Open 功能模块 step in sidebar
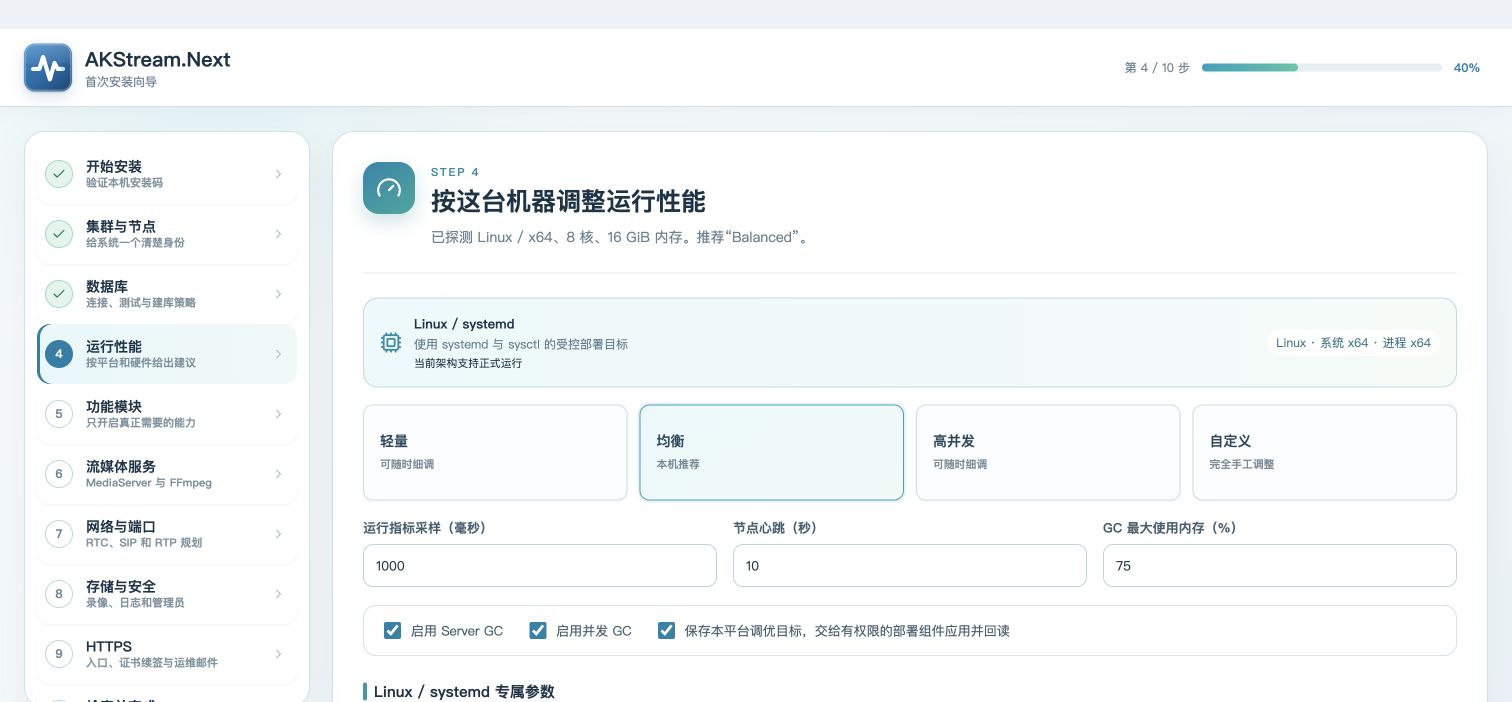Screen dimensions: 1512x702 click(167, 414)
